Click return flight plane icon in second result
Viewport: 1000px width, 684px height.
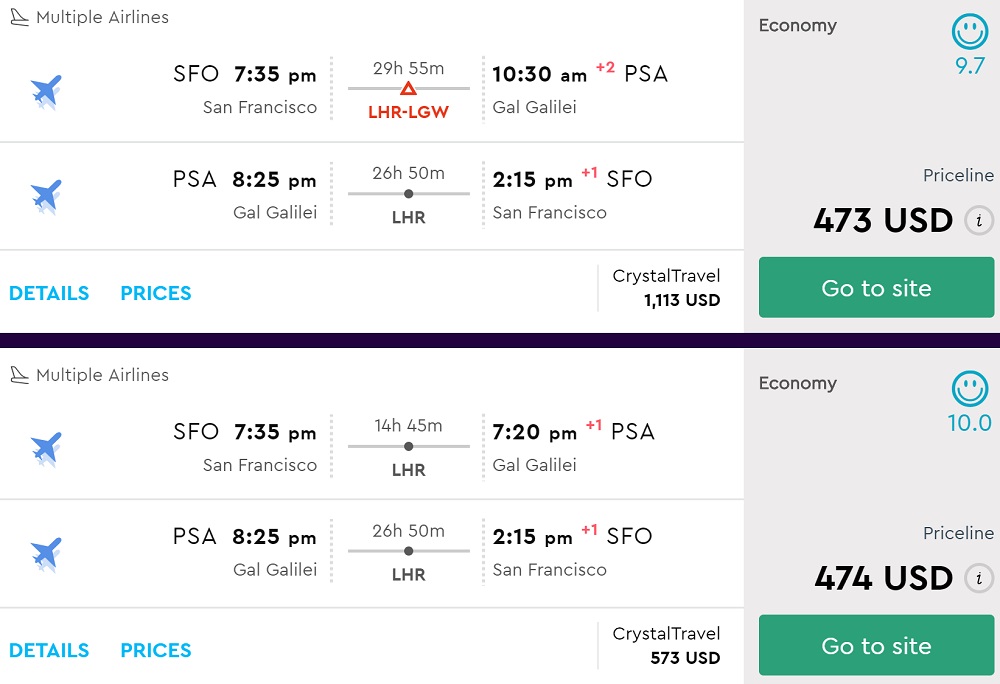[46, 552]
